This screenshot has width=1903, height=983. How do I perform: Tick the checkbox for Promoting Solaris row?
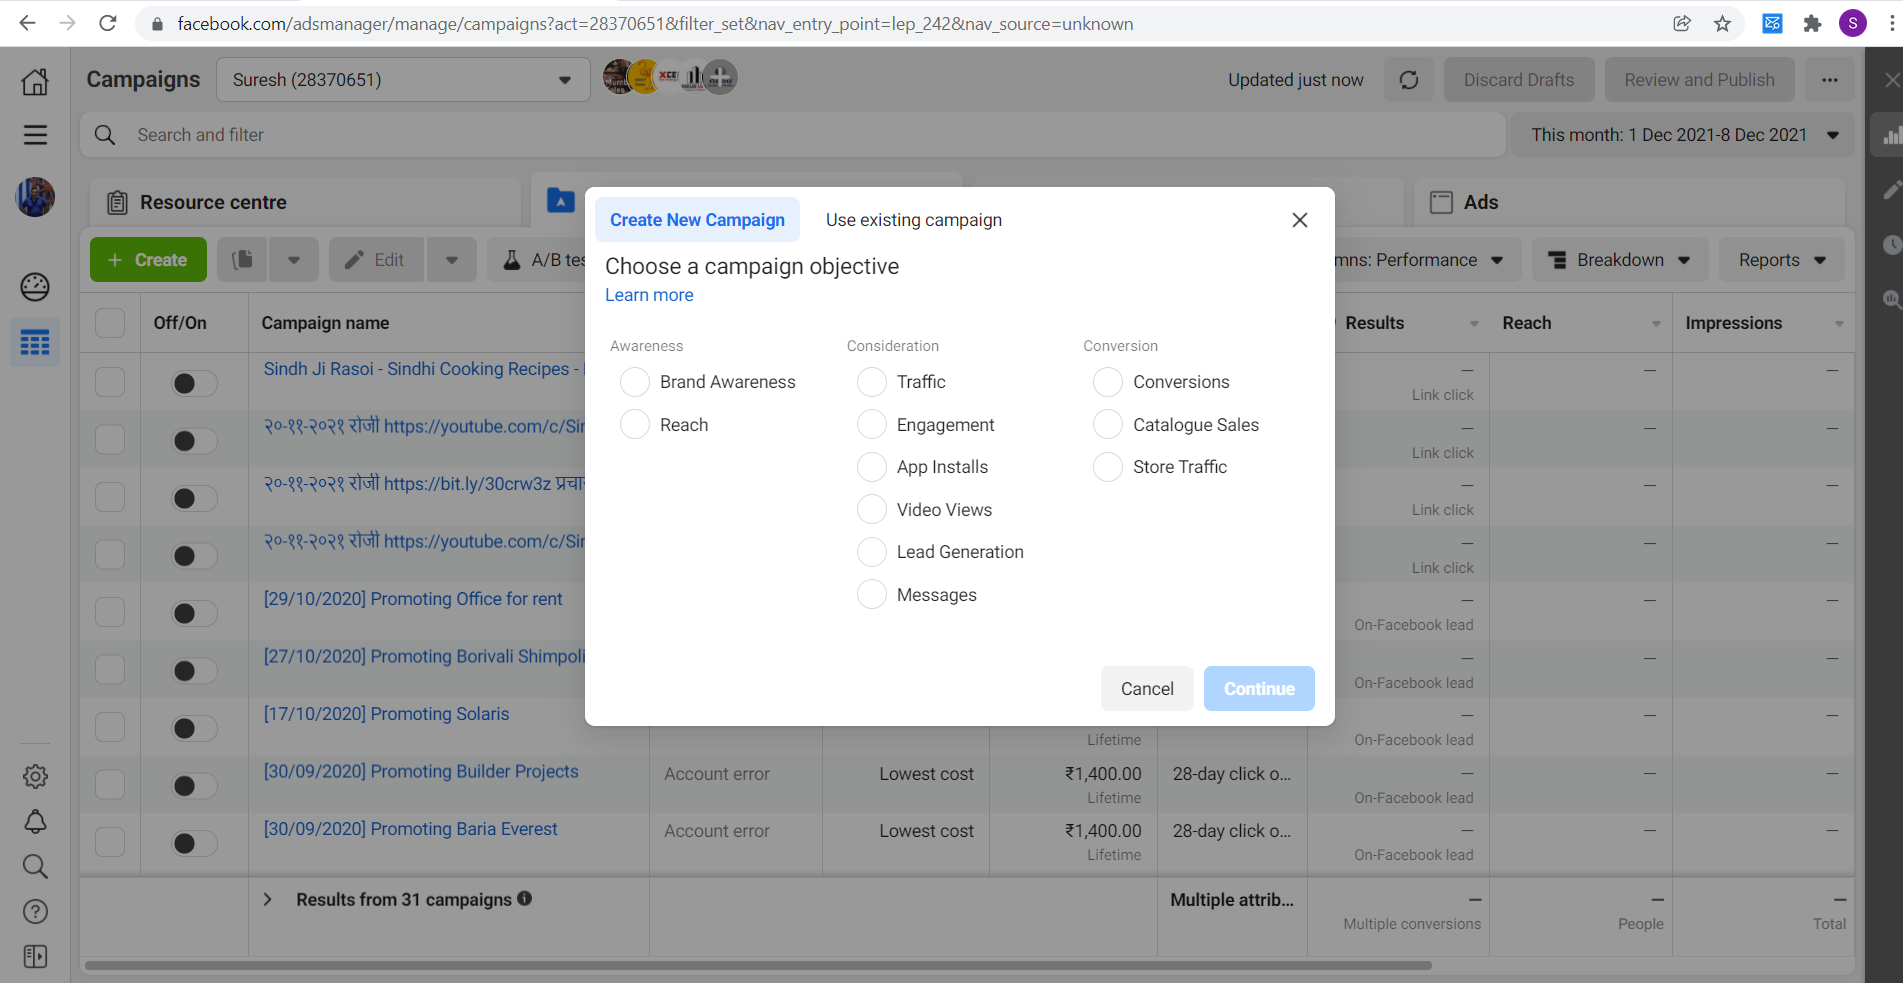tap(110, 727)
